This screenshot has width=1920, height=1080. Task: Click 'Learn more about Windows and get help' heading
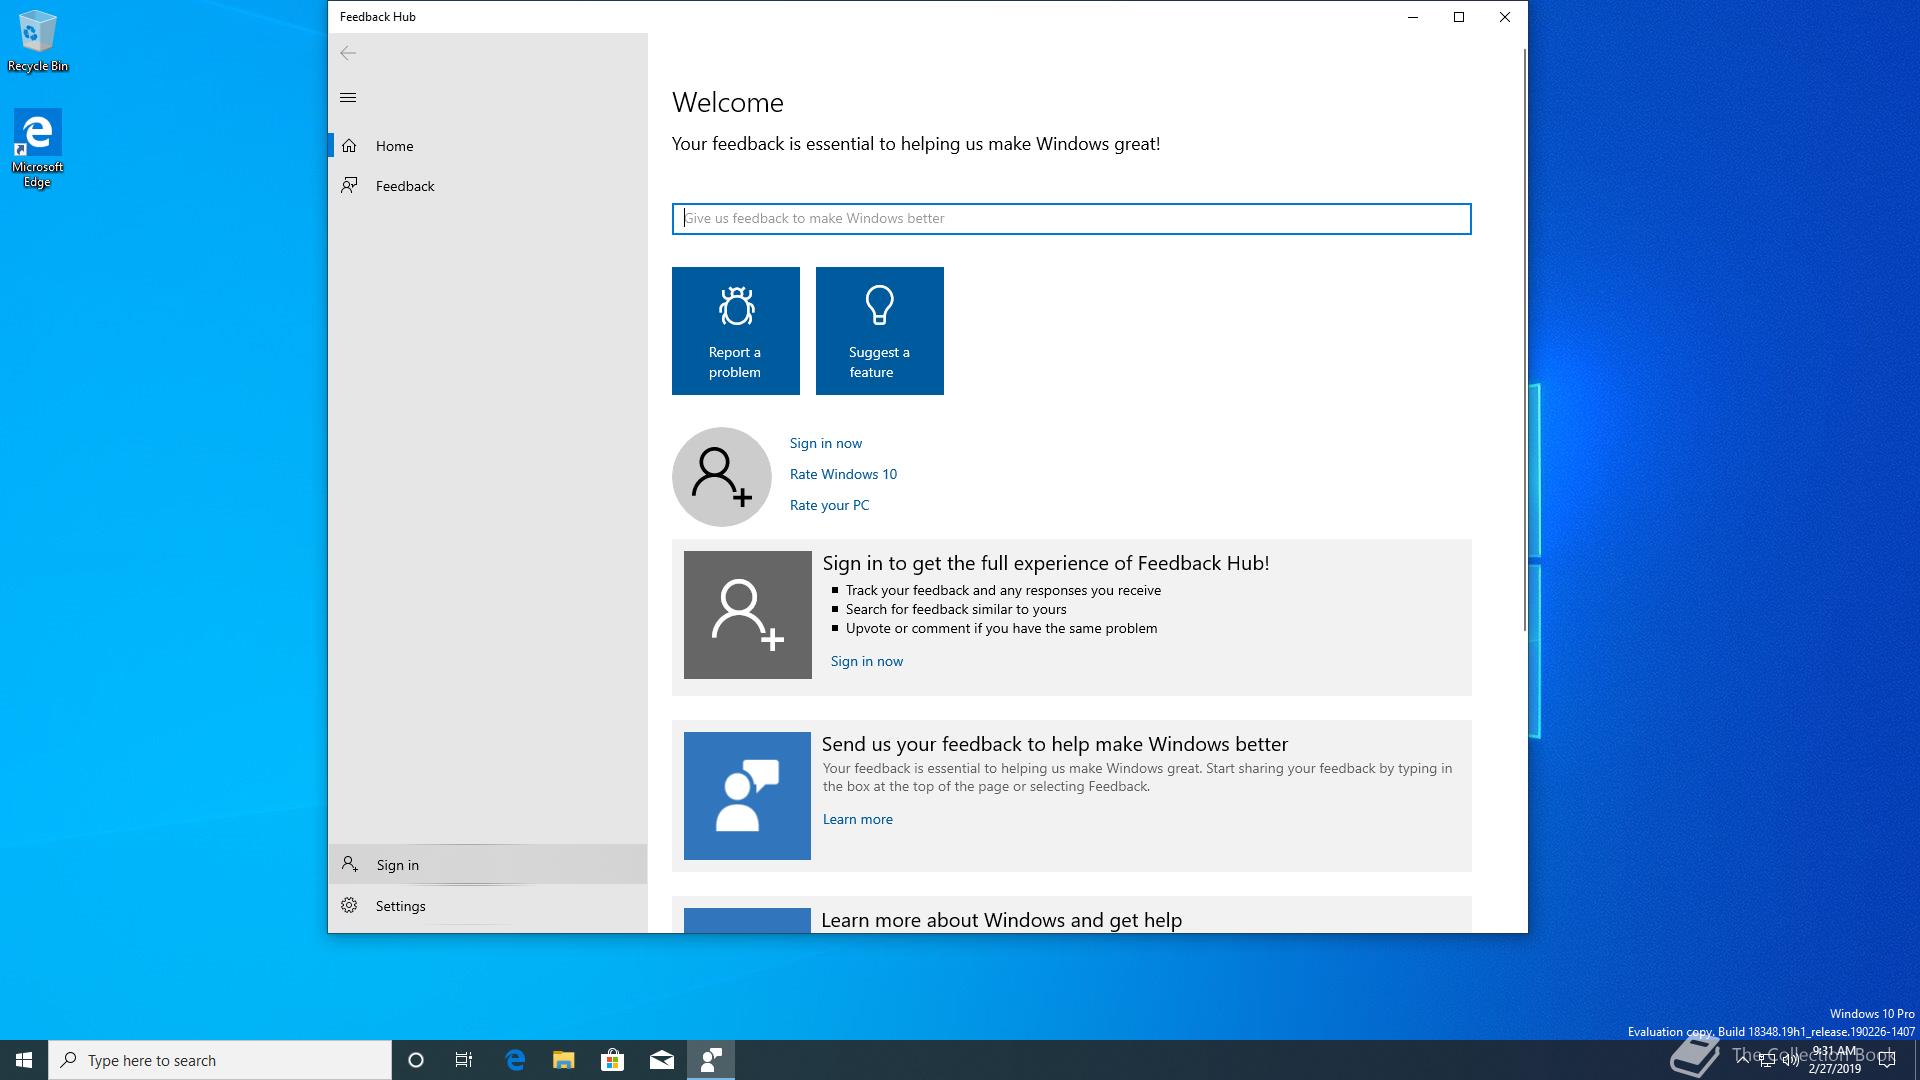point(1001,920)
